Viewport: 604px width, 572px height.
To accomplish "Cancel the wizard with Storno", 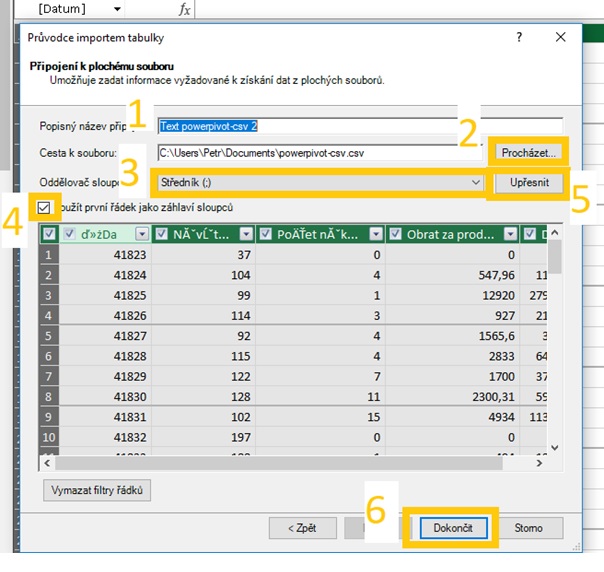I will point(528,528).
